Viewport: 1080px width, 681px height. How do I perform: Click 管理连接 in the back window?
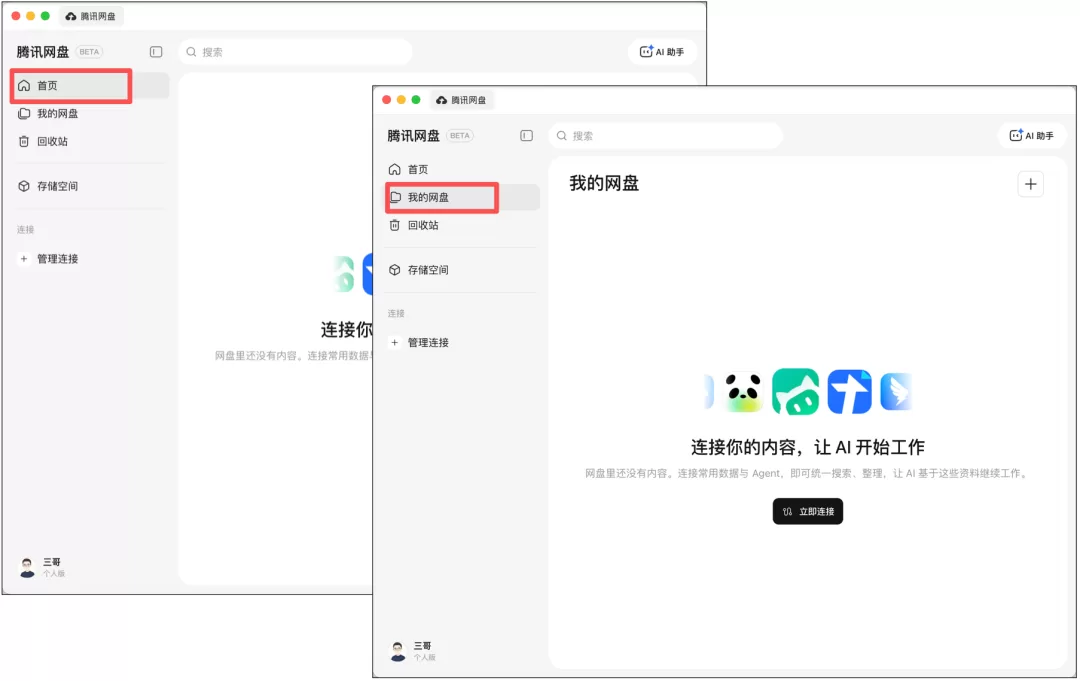pyautogui.click(x=57, y=259)
